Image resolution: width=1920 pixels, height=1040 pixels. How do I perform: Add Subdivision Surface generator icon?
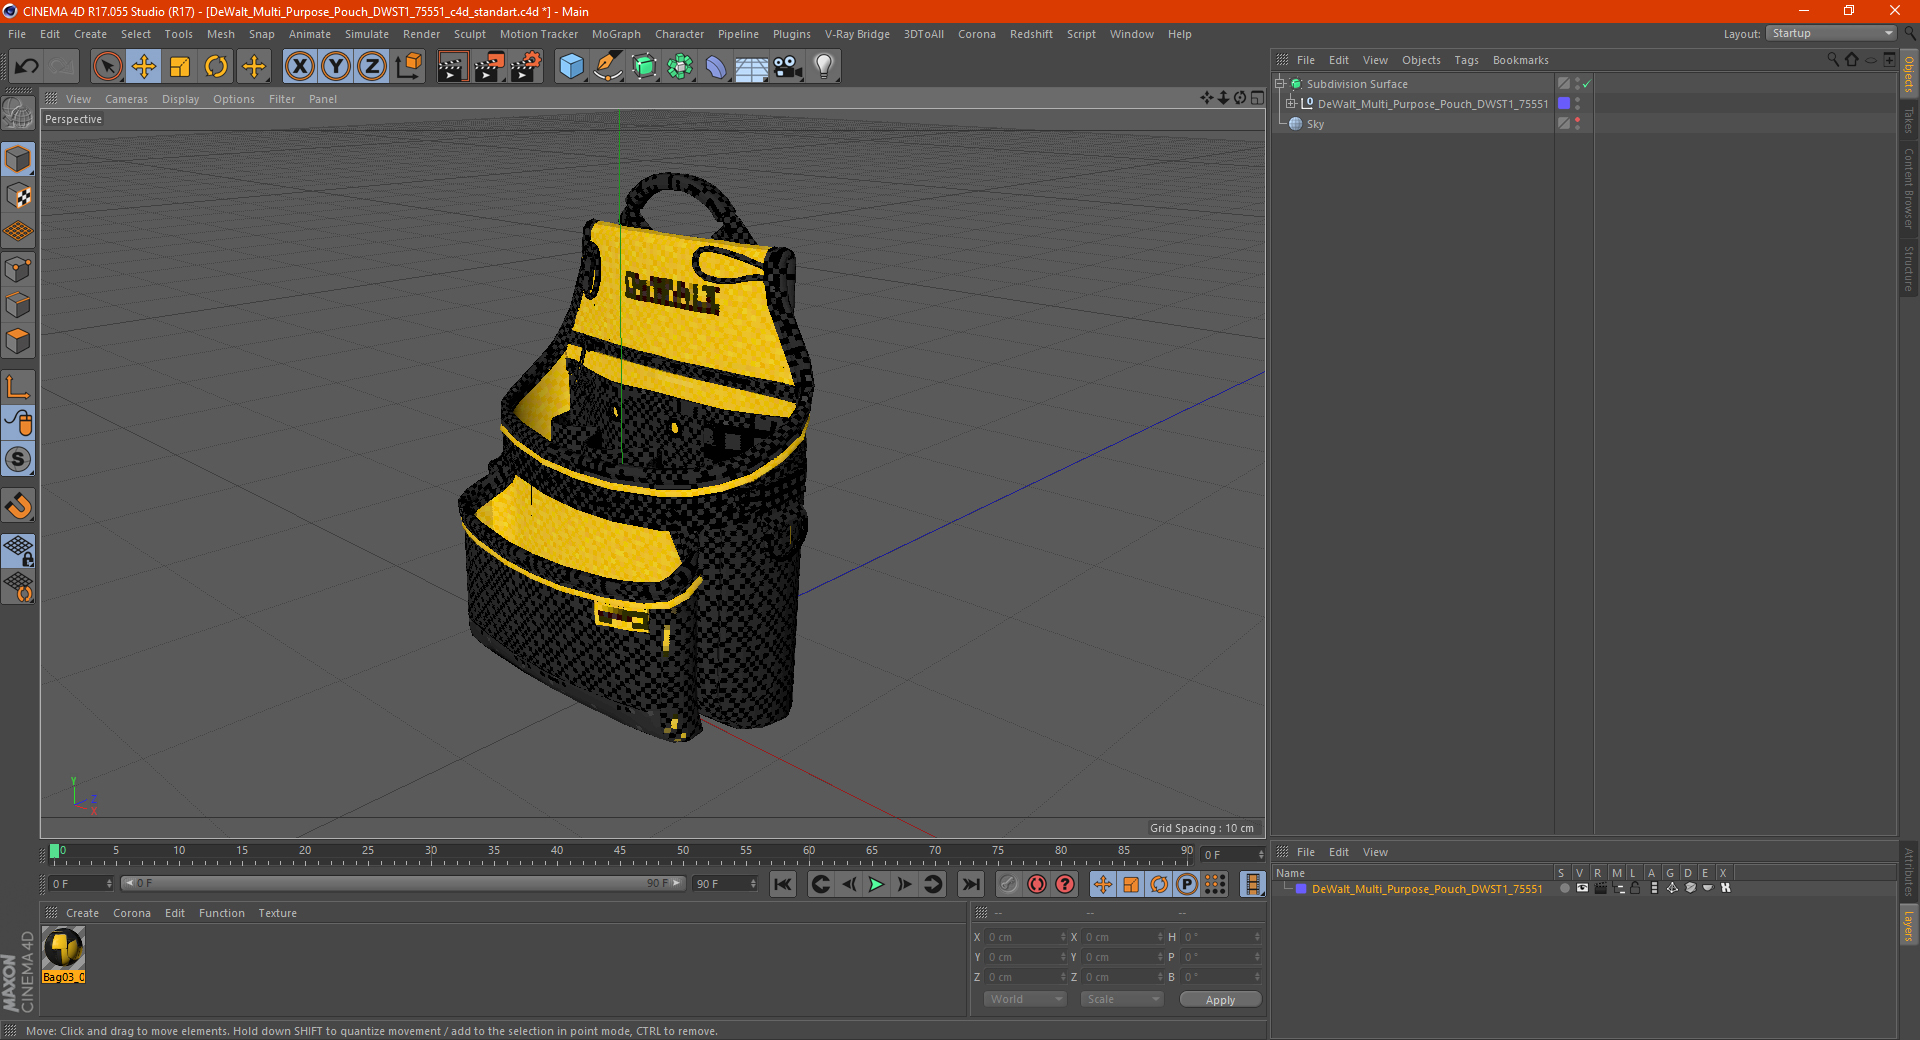(x=644, y=67)
